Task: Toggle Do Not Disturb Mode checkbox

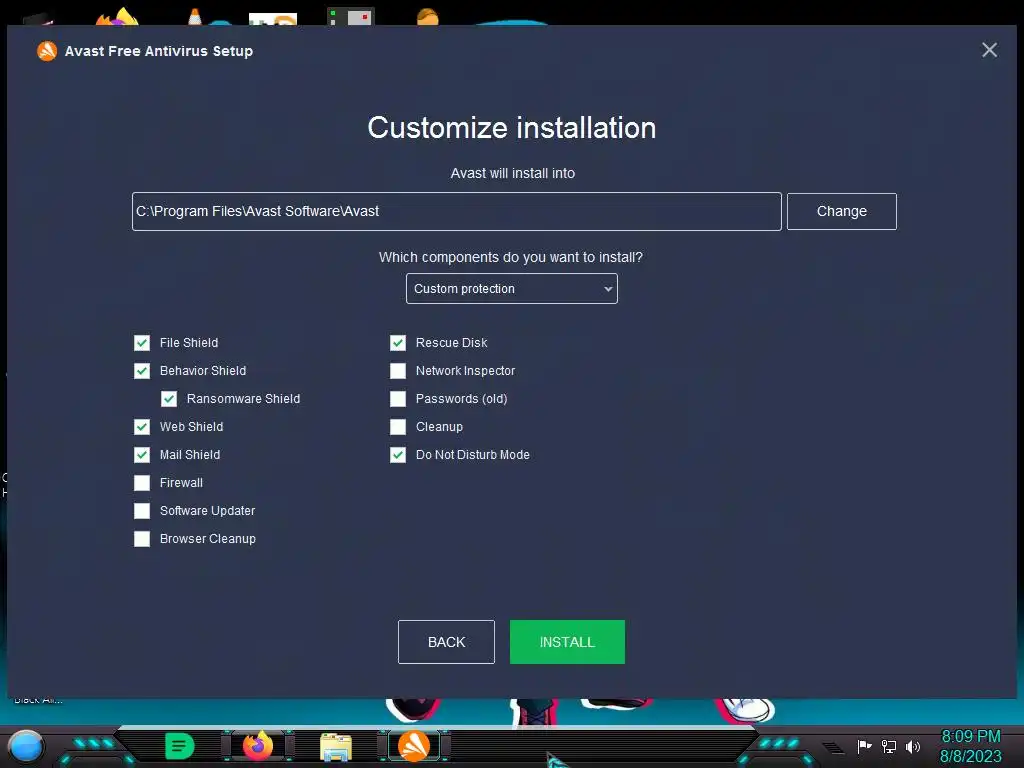Action: (398, 455)
